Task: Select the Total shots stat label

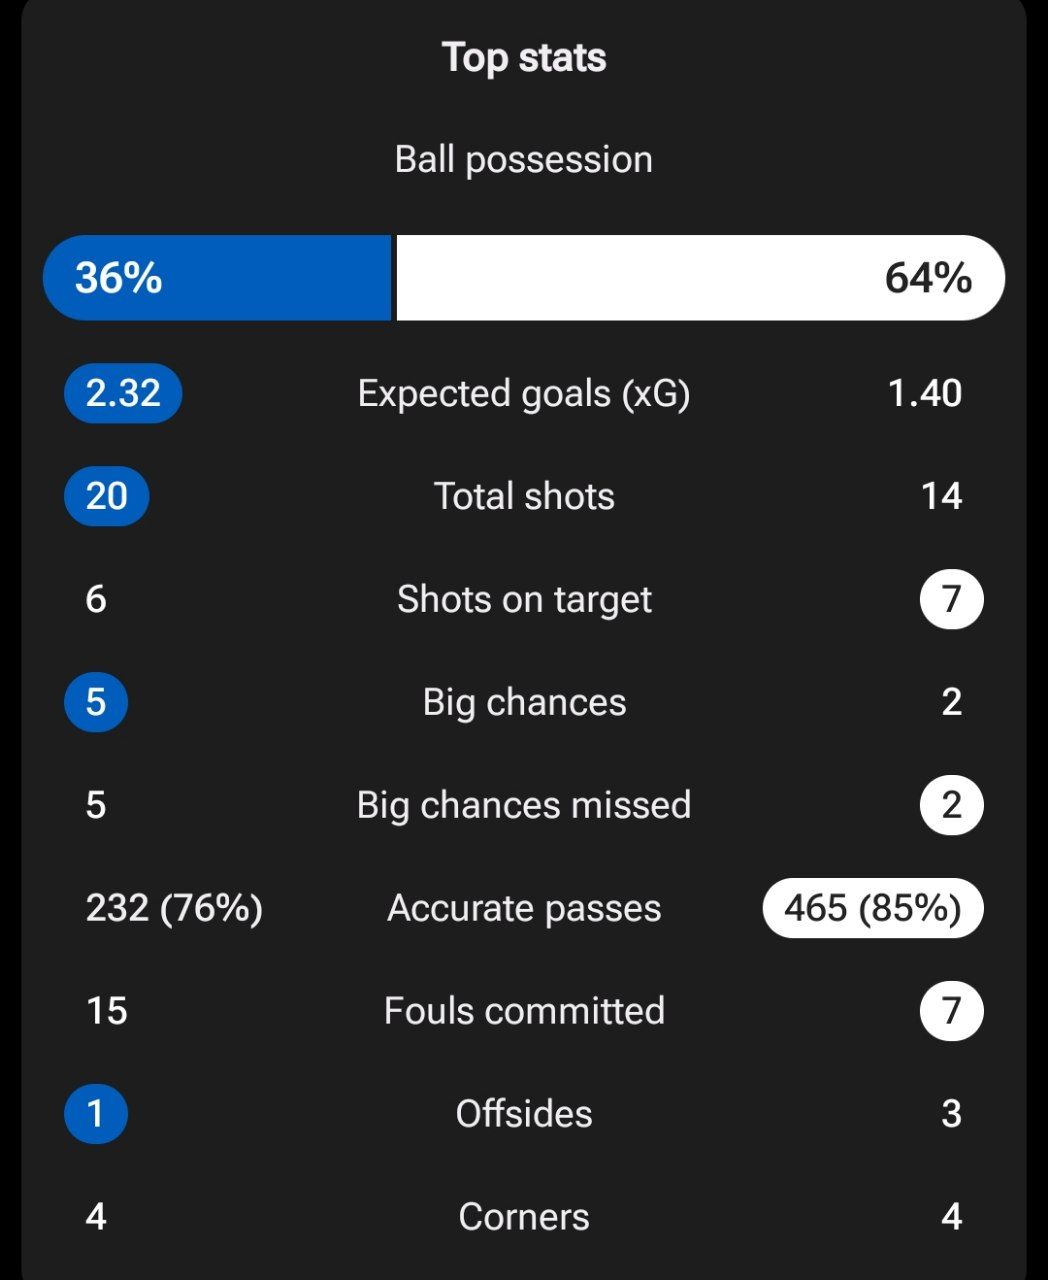Action: [x=524, y=496]
